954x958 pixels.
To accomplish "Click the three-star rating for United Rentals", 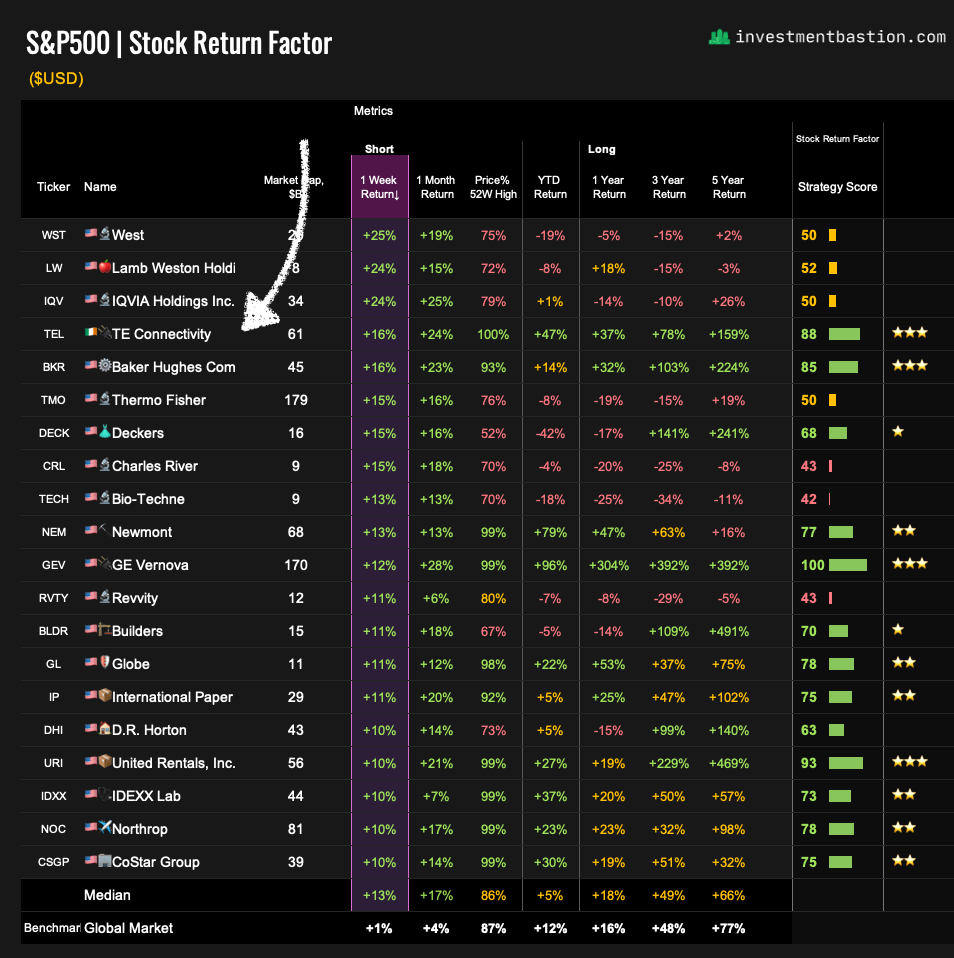I will pyautogui.click(x=909, y=762).
